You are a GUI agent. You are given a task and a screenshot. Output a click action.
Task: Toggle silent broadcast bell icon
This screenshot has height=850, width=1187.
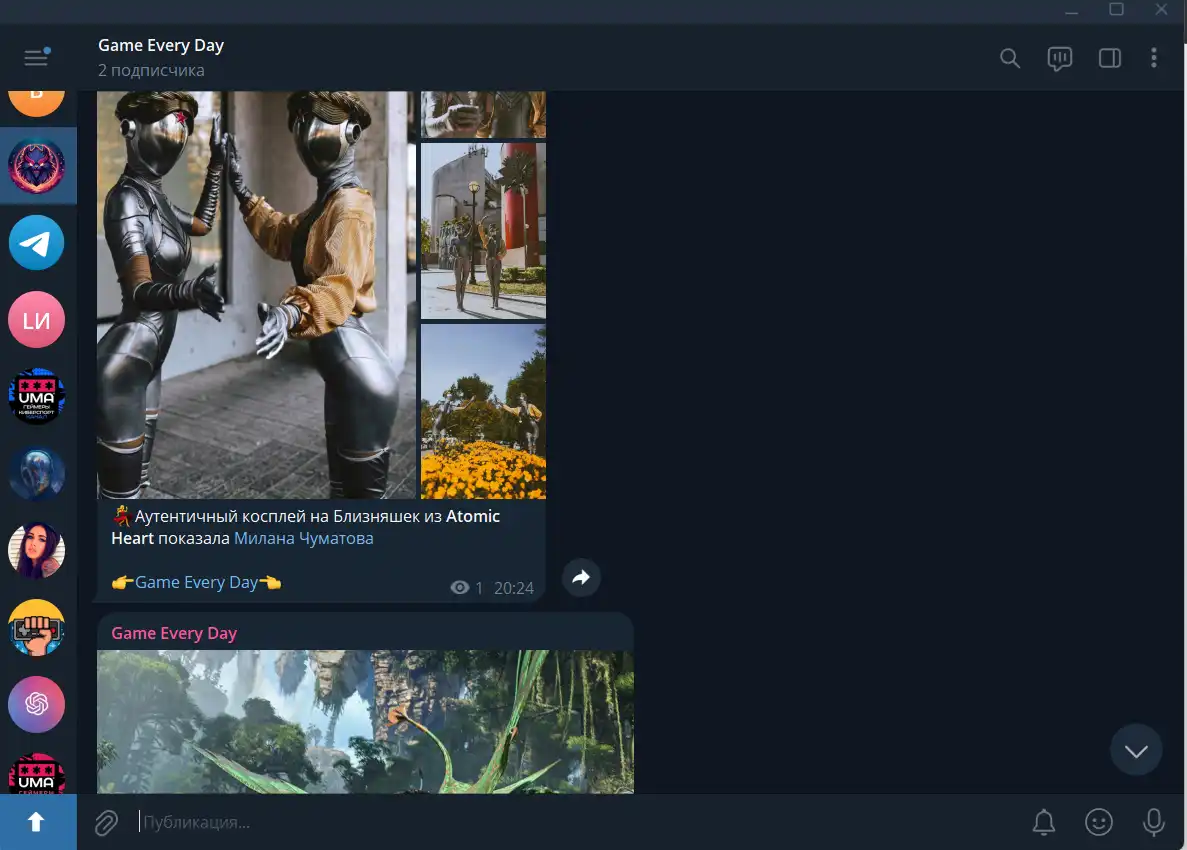pos(1044,822)
